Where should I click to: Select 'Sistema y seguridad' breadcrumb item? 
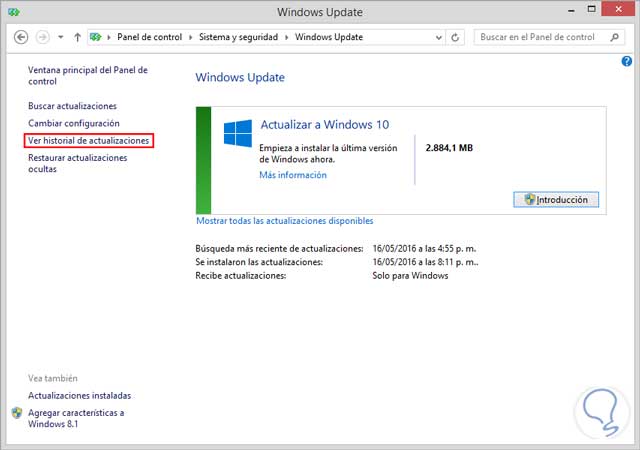[238, 37]
